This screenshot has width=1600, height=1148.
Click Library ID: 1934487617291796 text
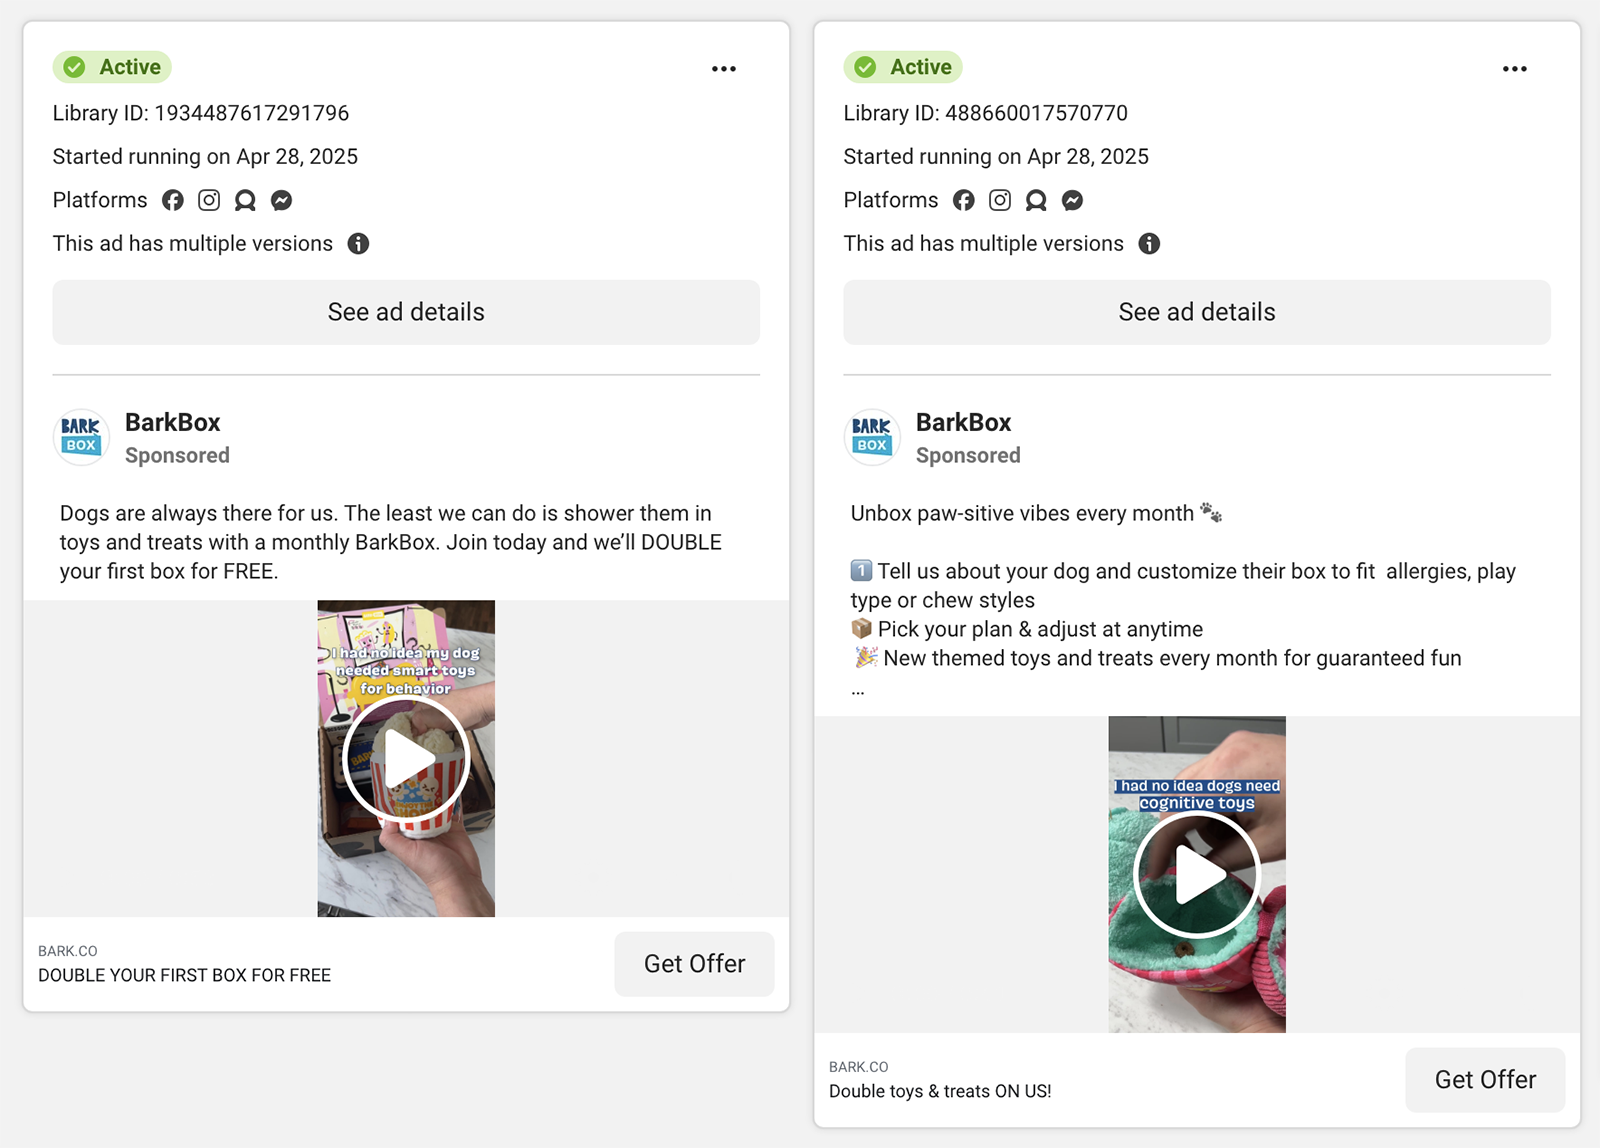point(201,113)
